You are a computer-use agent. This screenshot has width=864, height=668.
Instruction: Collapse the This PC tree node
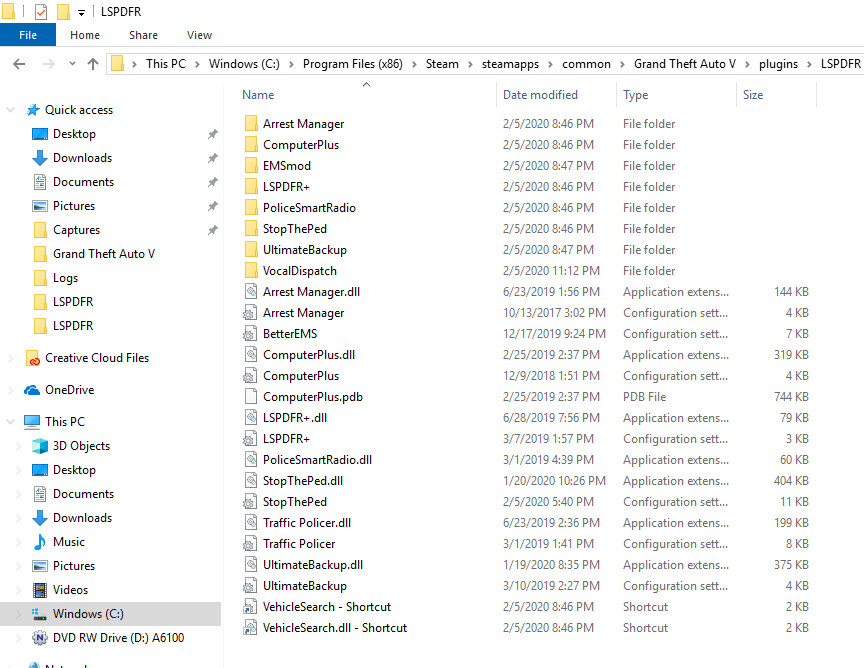point(10,422)
